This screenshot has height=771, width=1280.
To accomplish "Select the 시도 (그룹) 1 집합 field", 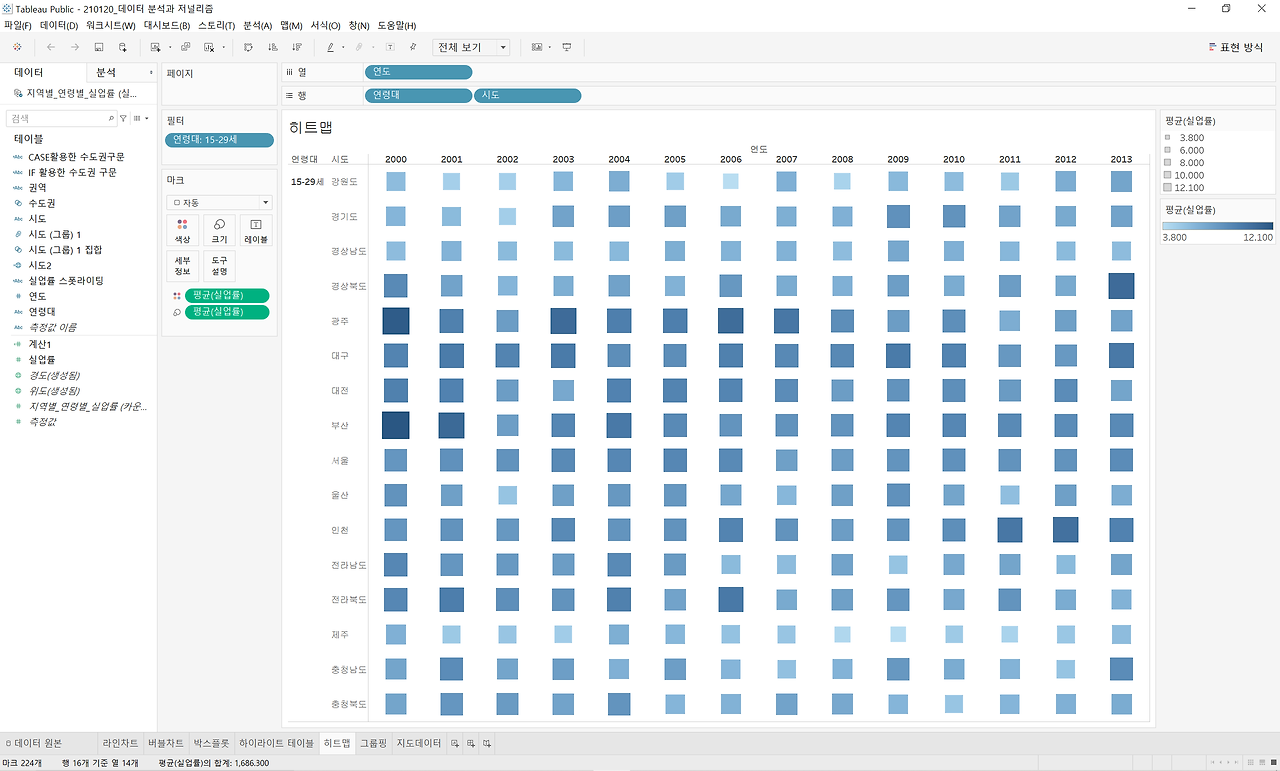I will 64,250.
